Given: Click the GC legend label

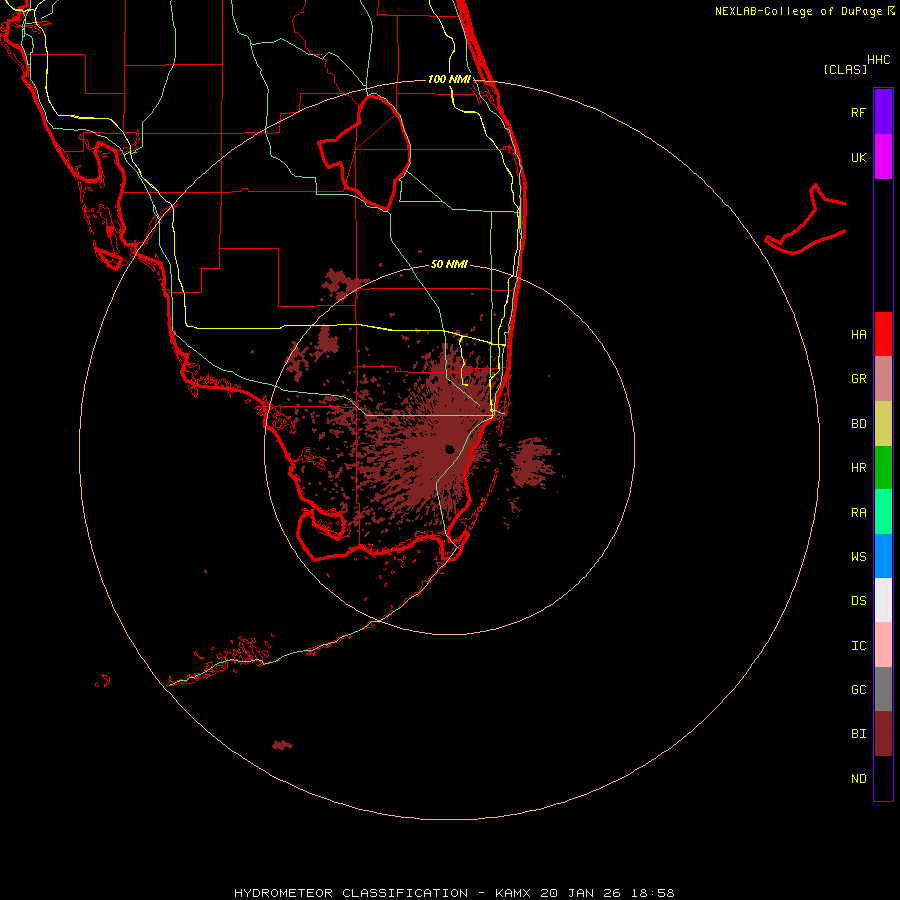Looking at the screenshot, I should [x=858, y=690].
